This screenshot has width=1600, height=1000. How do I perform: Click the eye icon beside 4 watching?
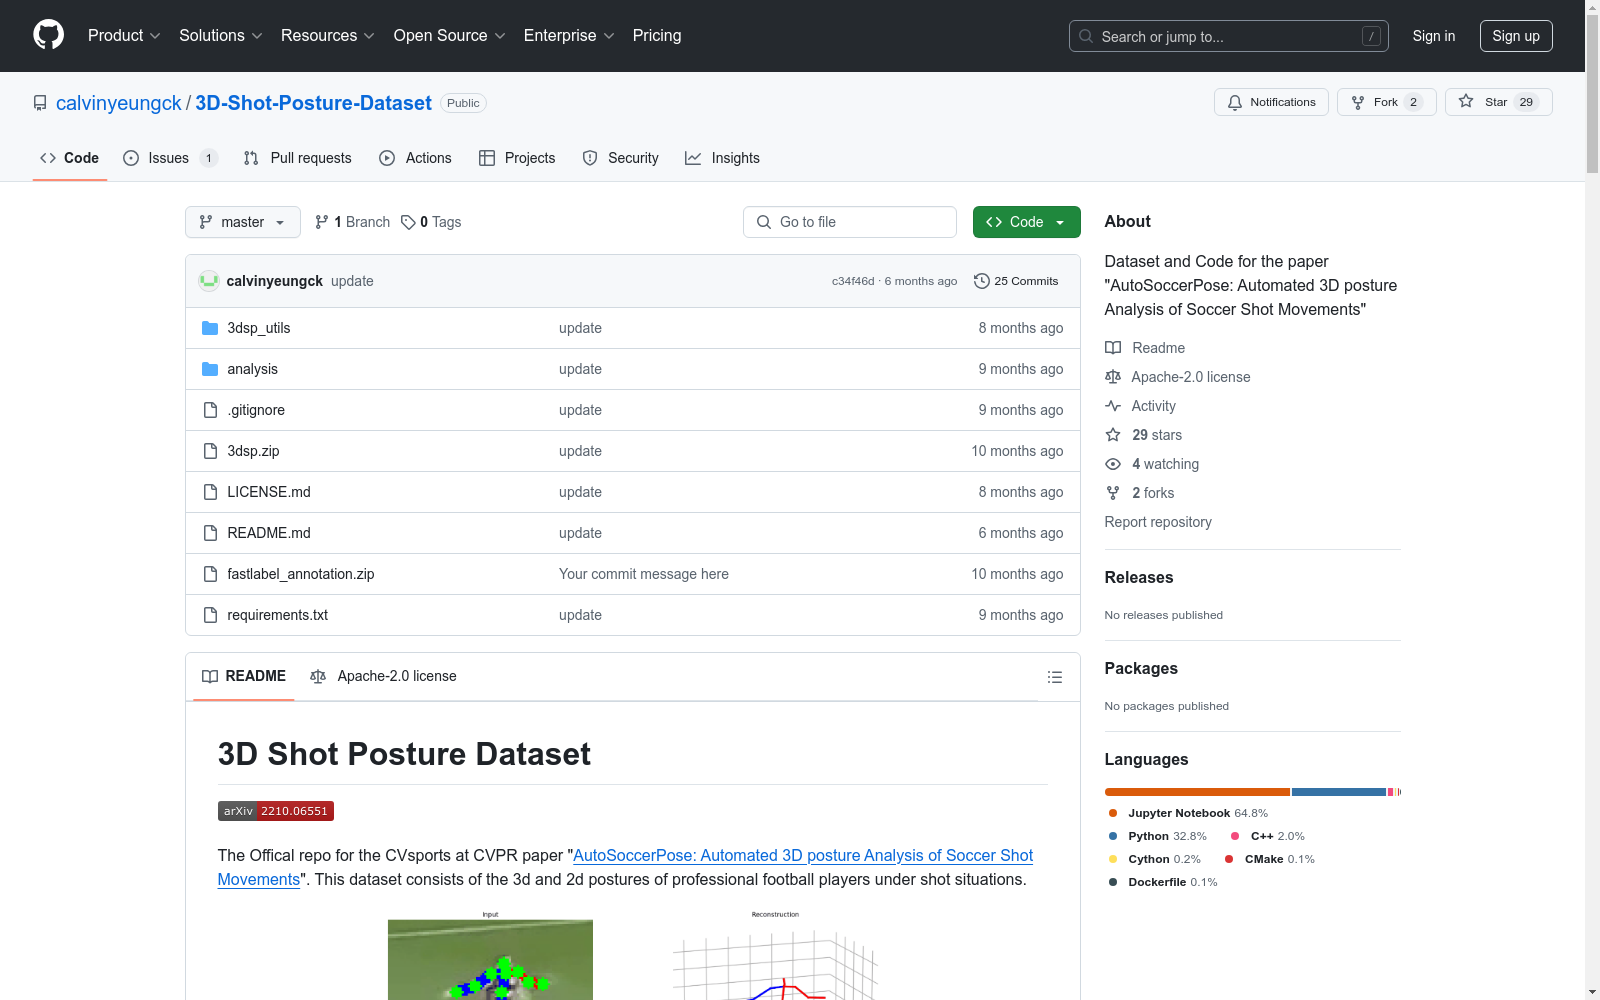[1113, 464]
